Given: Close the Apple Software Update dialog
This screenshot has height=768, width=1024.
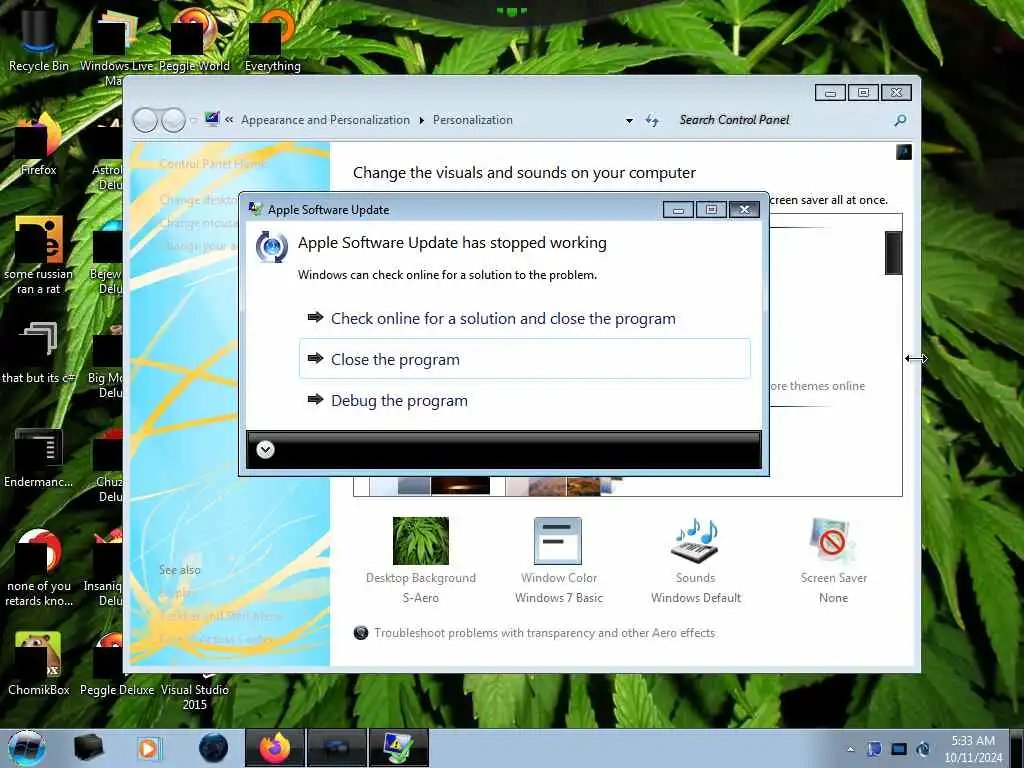Looking at the screenshot, I should pyautogui.click(x=744, y=210).
